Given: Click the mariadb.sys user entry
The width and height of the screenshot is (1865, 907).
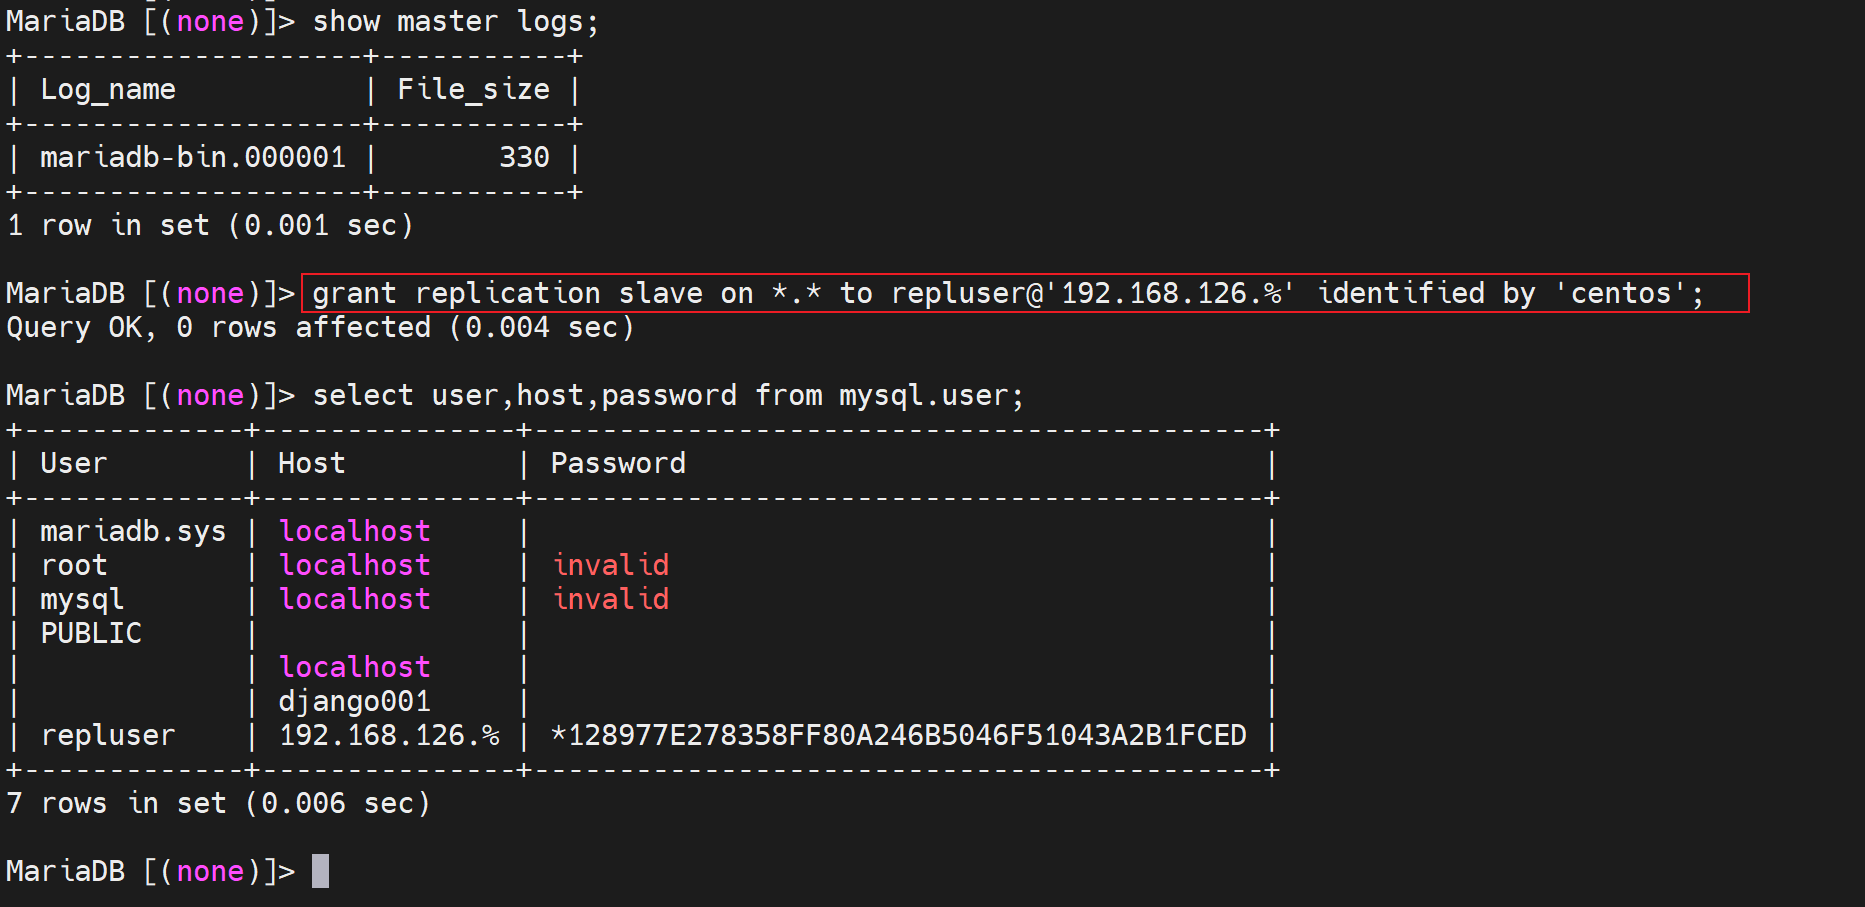Looking at the screenshot, I should pos(133,532).
